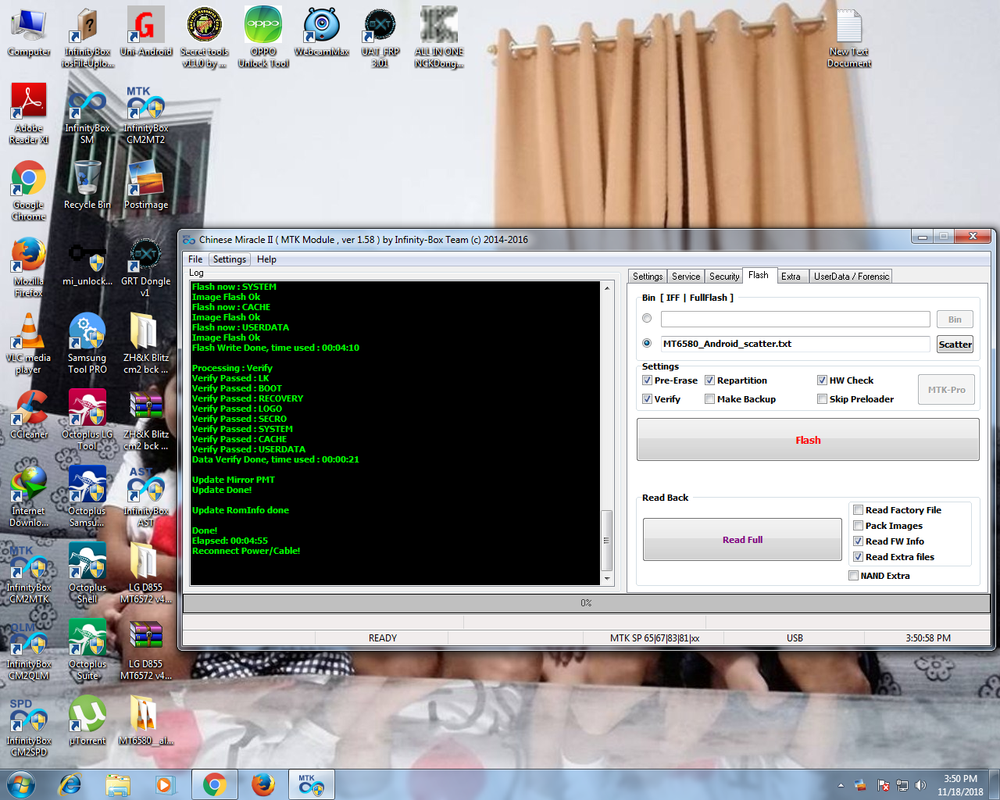
Task: Click the Read Full button
Action: coord(742,540)
